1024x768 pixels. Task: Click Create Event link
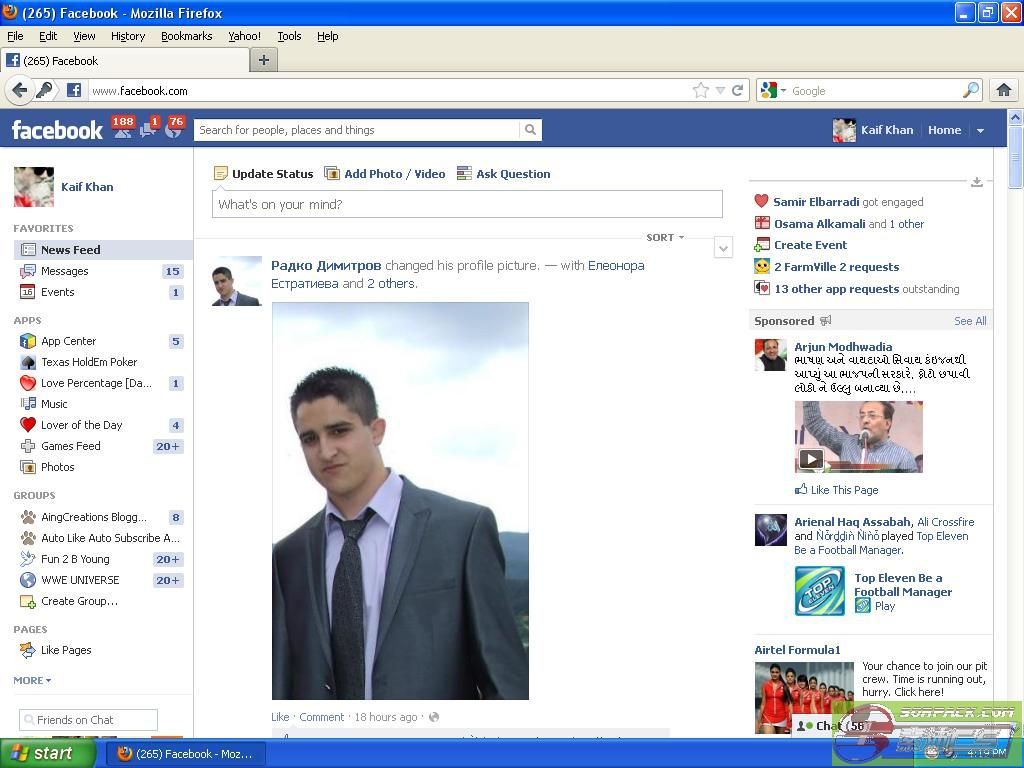810,245
